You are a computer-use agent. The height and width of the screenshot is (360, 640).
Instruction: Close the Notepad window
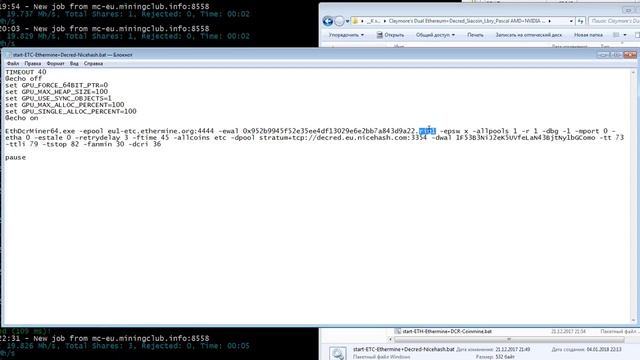(630, 55)
